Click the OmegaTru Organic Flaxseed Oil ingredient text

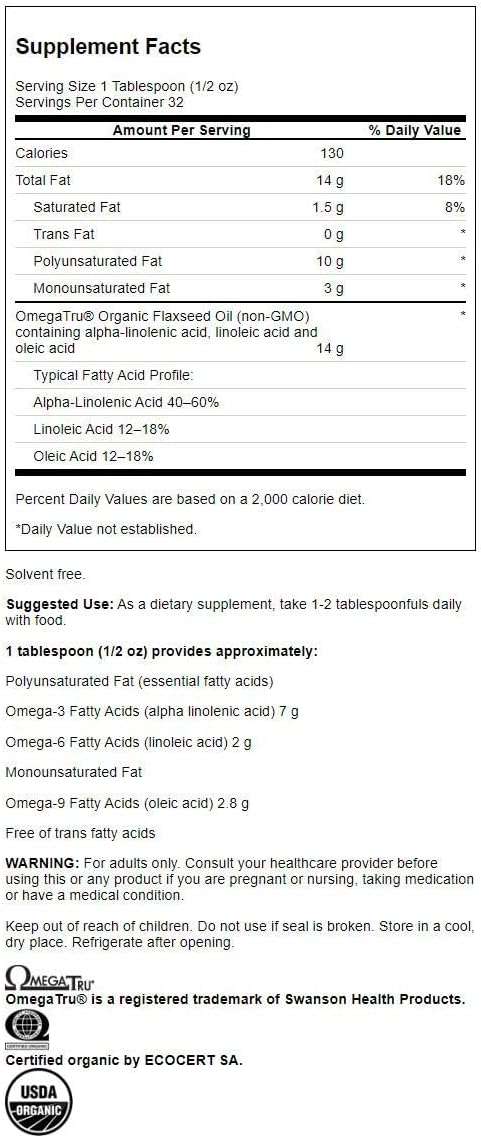click(x=168, y=332)
